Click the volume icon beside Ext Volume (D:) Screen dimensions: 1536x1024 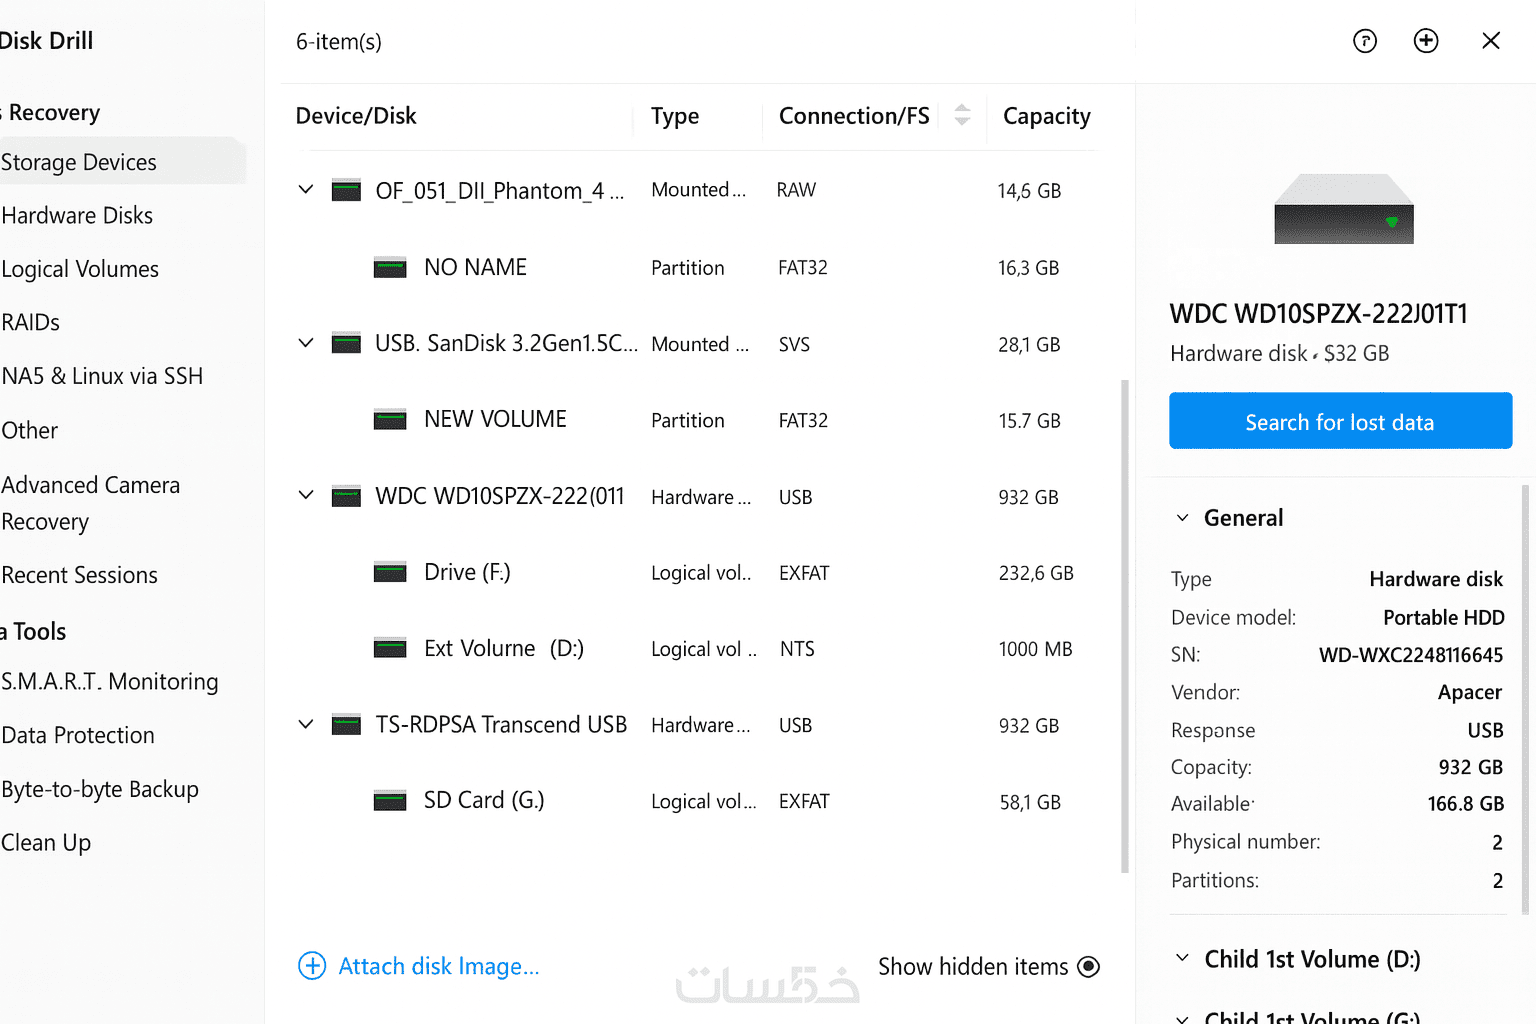[x=390, y=648]
